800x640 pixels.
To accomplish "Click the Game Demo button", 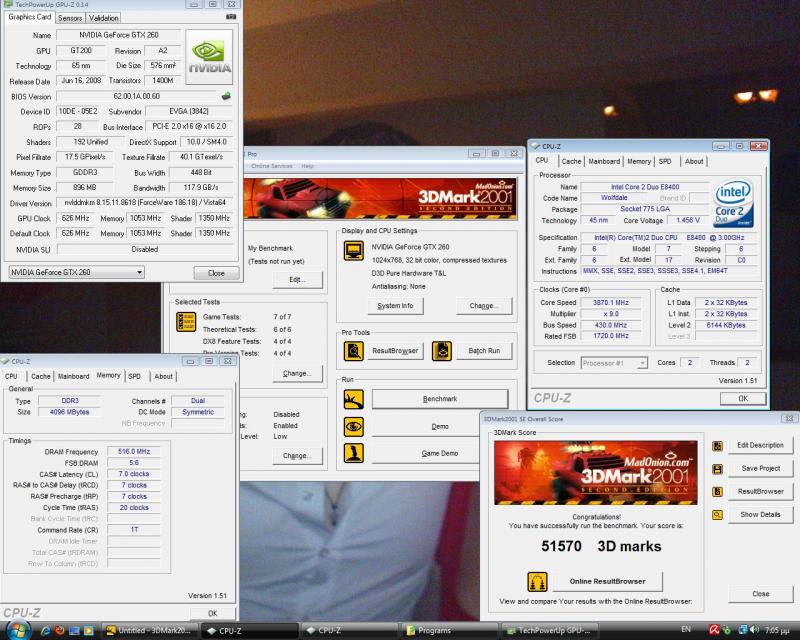I will pos(426,453).
